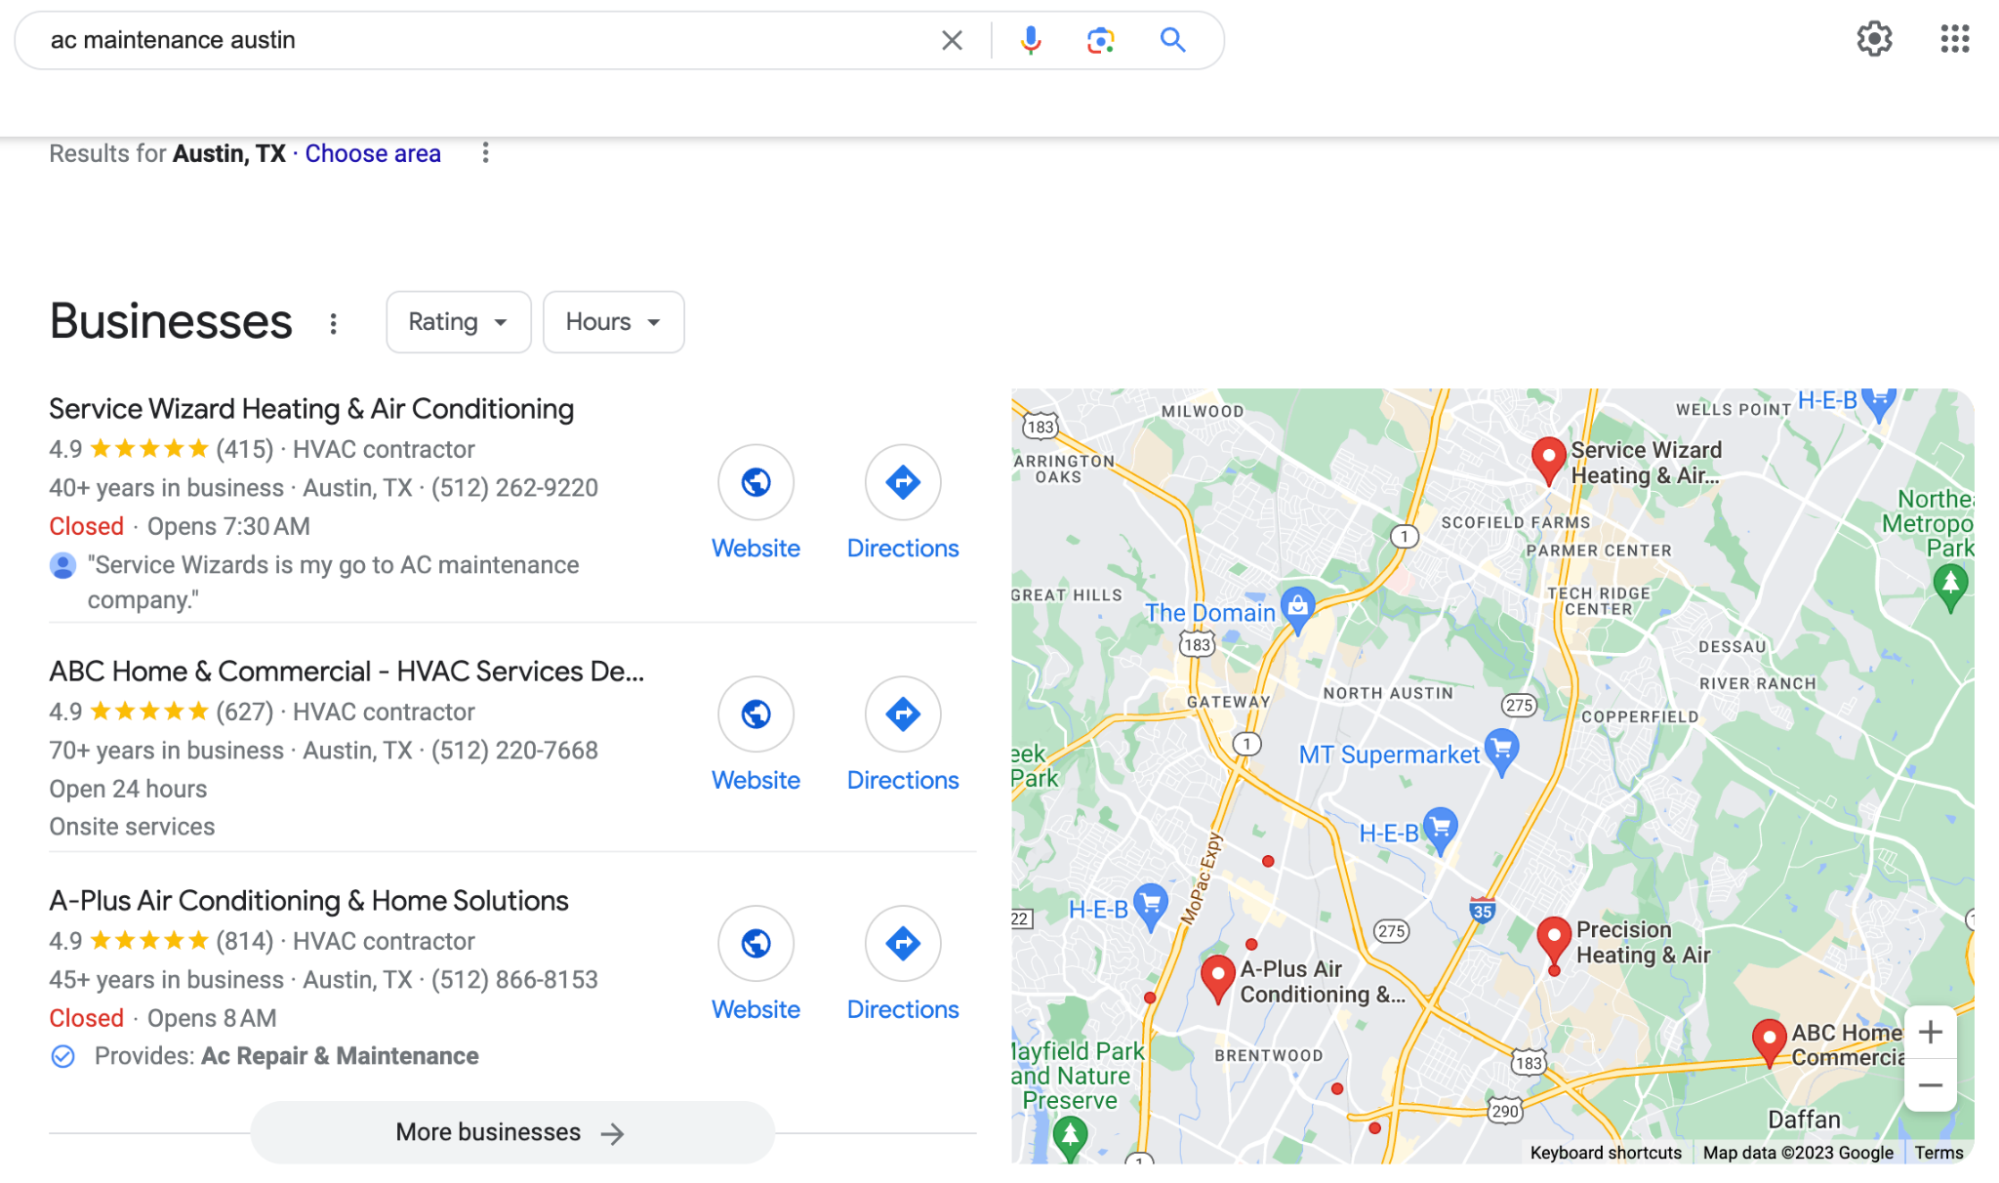This screenshot has height=1183, width=1999.
Task: Open A-Plus Air Conditioning website icon
Action: click(755, 943)
